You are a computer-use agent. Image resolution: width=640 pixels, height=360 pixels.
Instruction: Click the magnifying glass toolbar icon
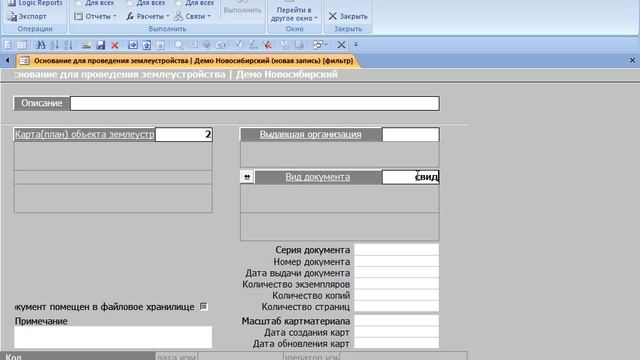point(179,45)
